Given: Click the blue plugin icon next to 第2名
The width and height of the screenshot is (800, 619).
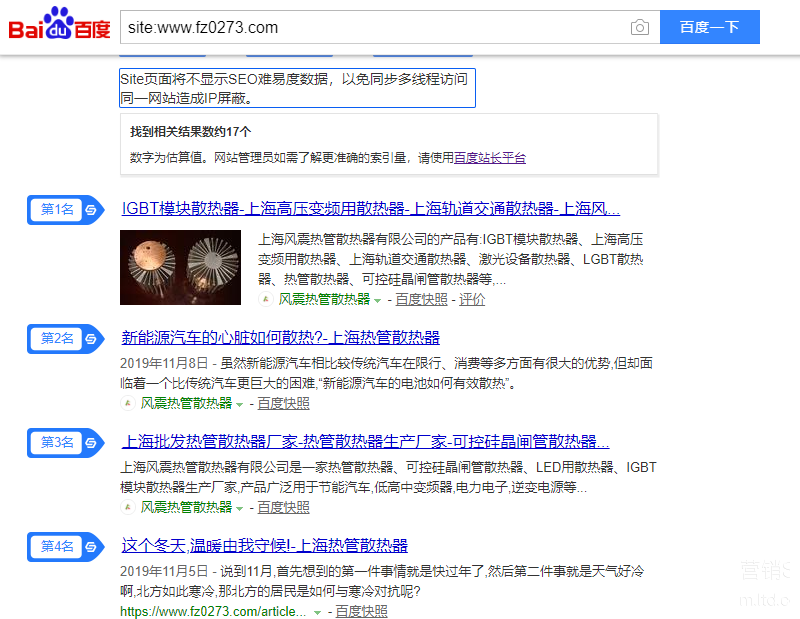Looking at the screenshot, I should pos(90,339).
